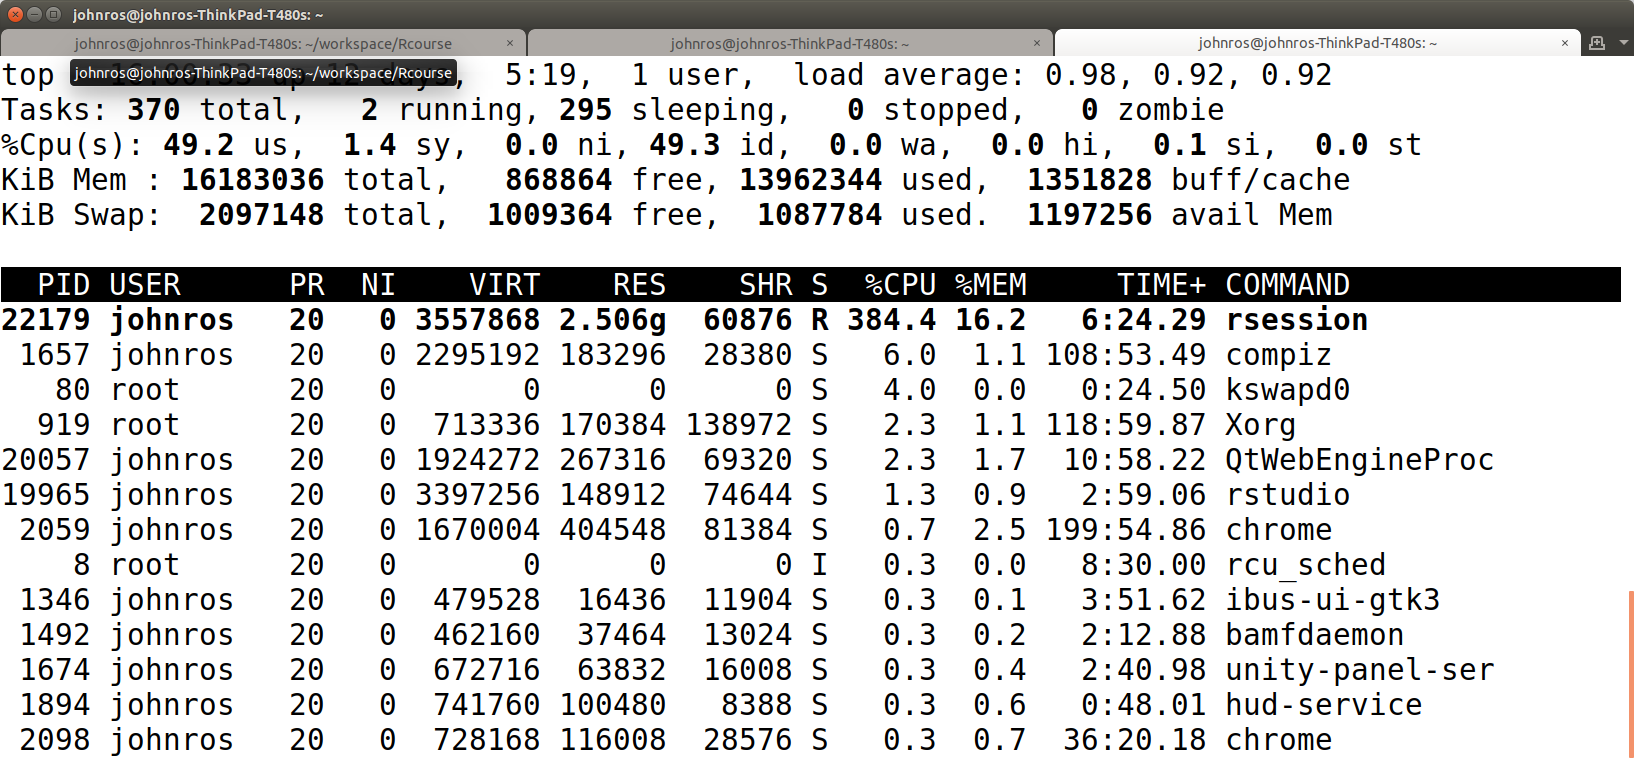Close the ~/workspace/Rcourse terminal tab
The height and width of the screenshot is (758, 1634).
coord(510,43)
